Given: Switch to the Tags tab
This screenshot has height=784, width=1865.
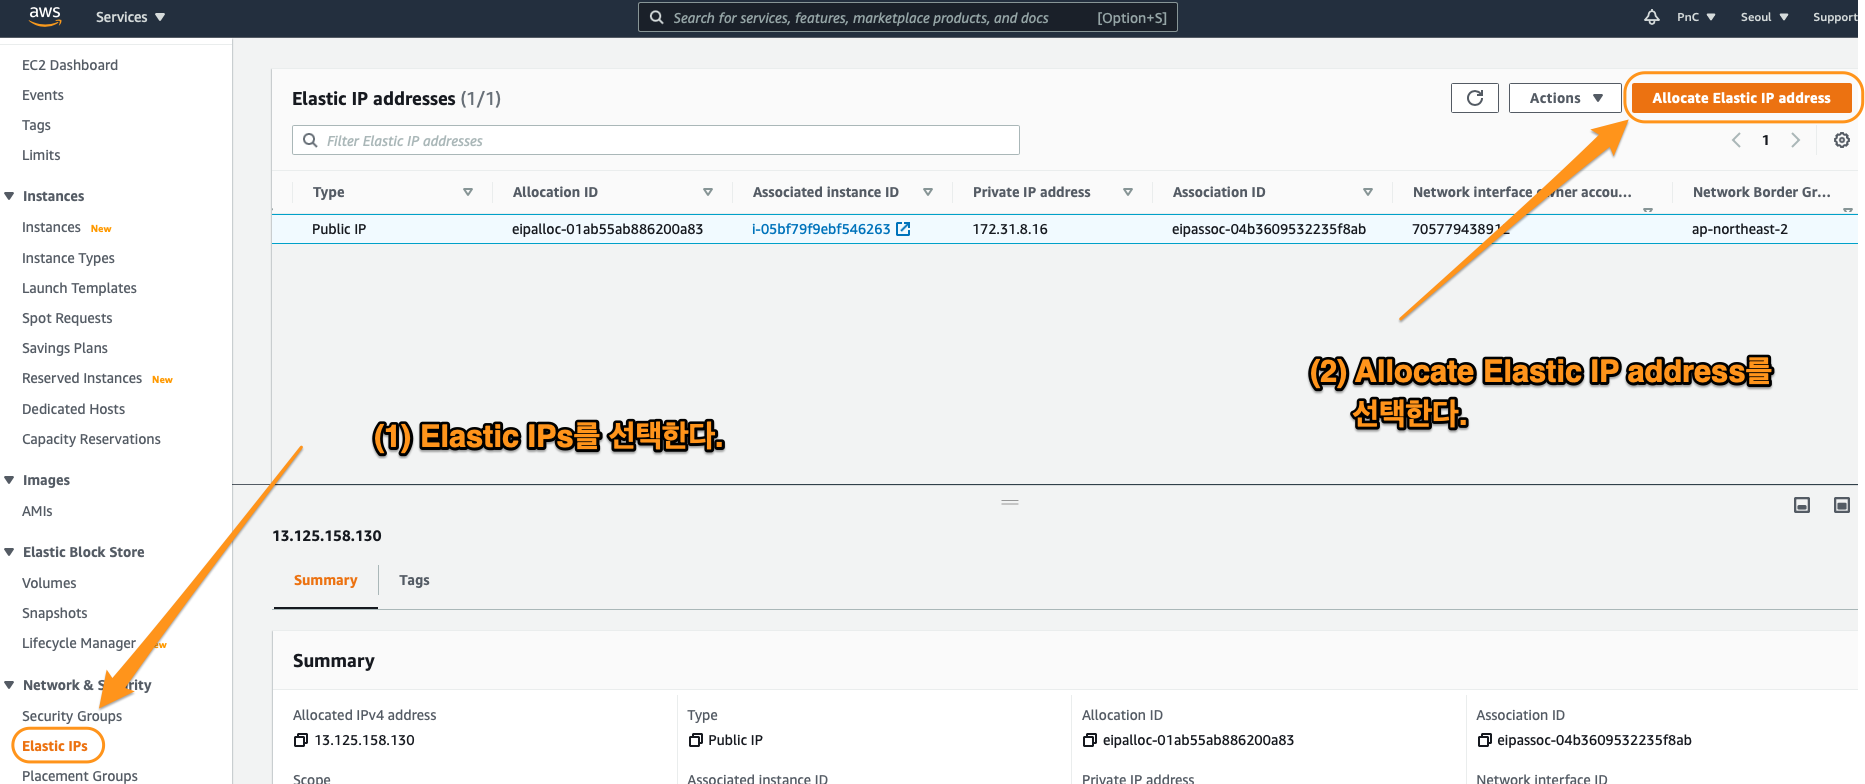Looking at the screenshot, I should tap(414, 580).
